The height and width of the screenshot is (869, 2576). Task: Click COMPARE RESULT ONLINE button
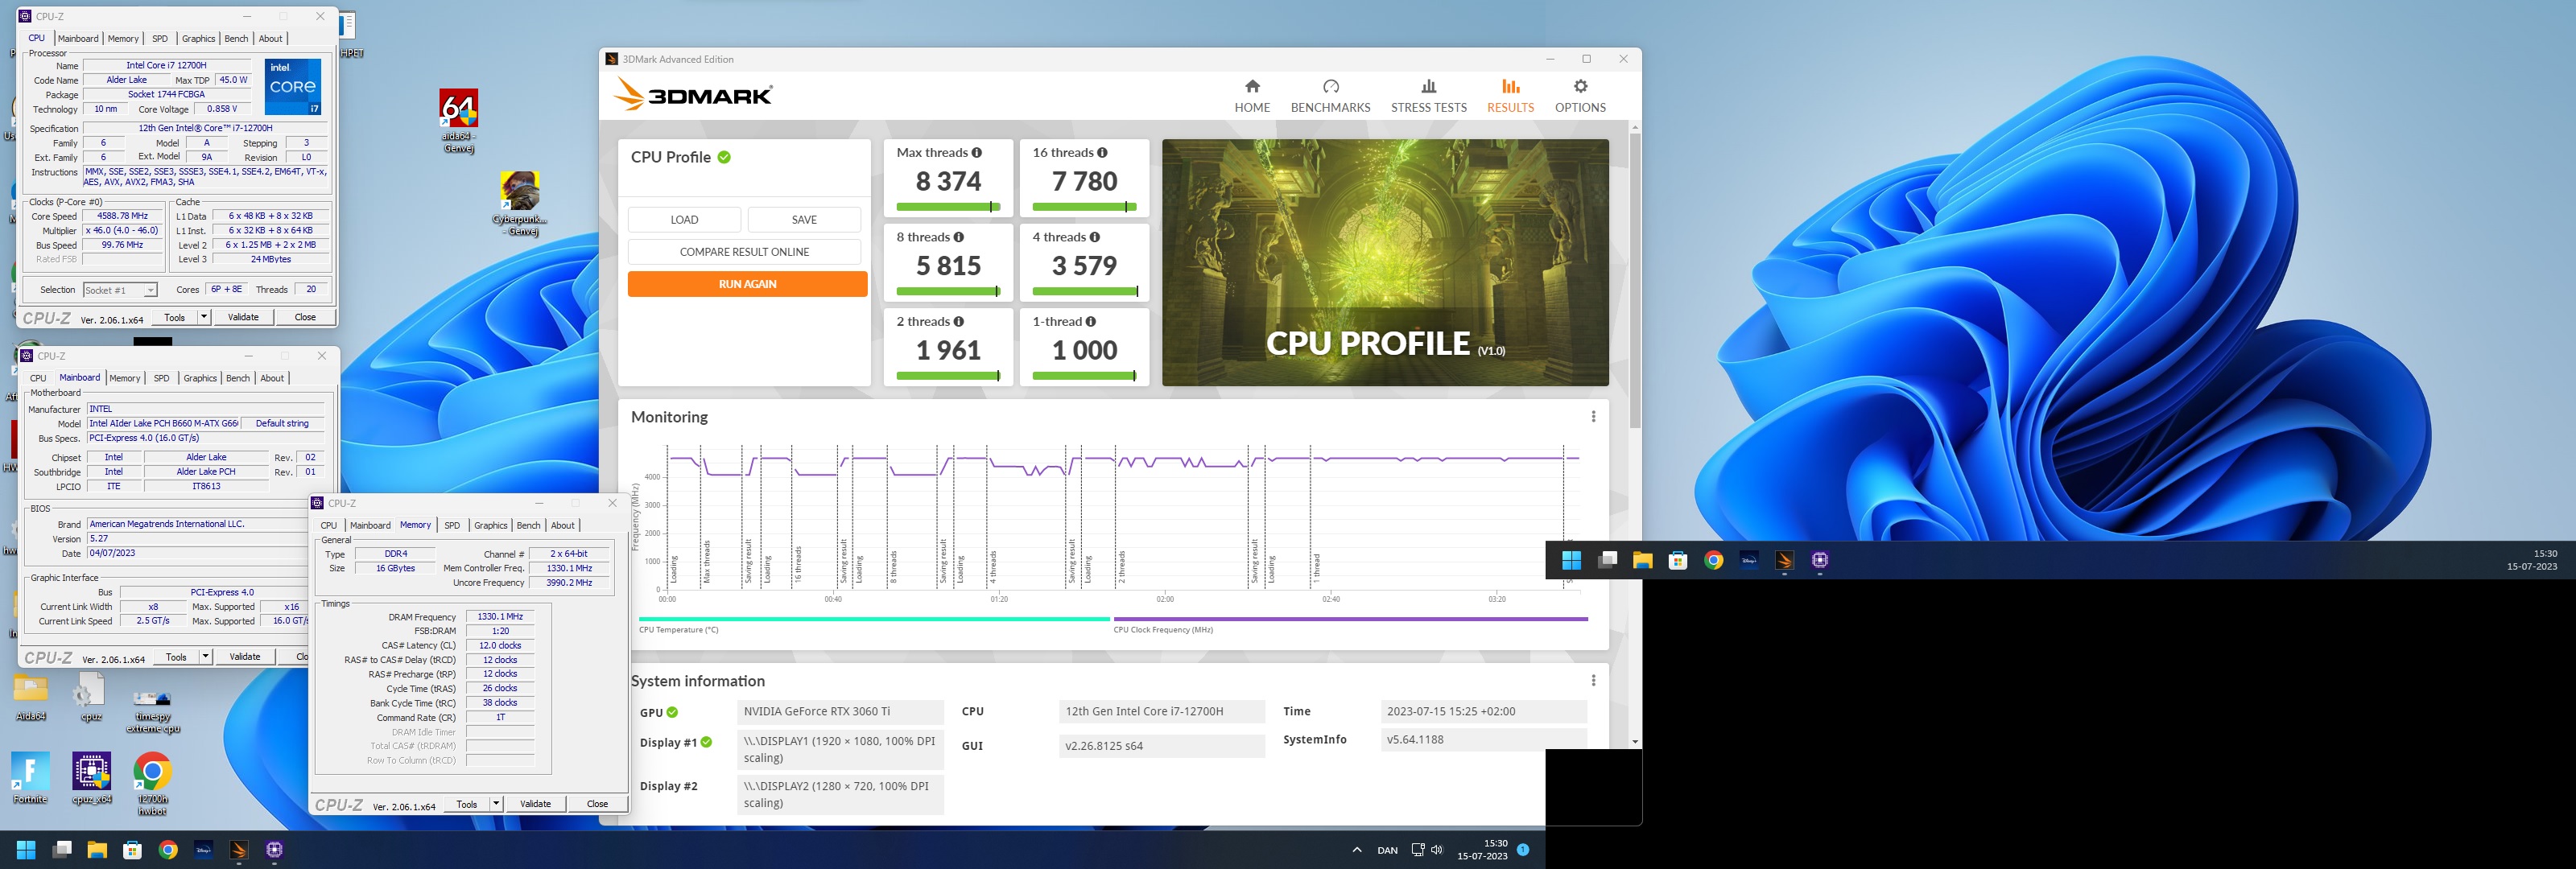744,252
